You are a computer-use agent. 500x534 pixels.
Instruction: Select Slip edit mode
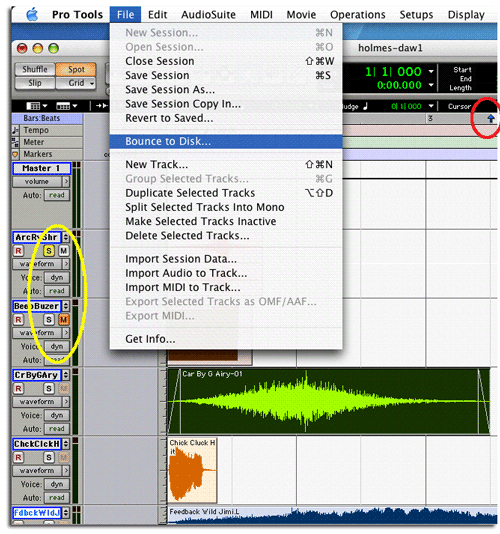tap(35, 83)
